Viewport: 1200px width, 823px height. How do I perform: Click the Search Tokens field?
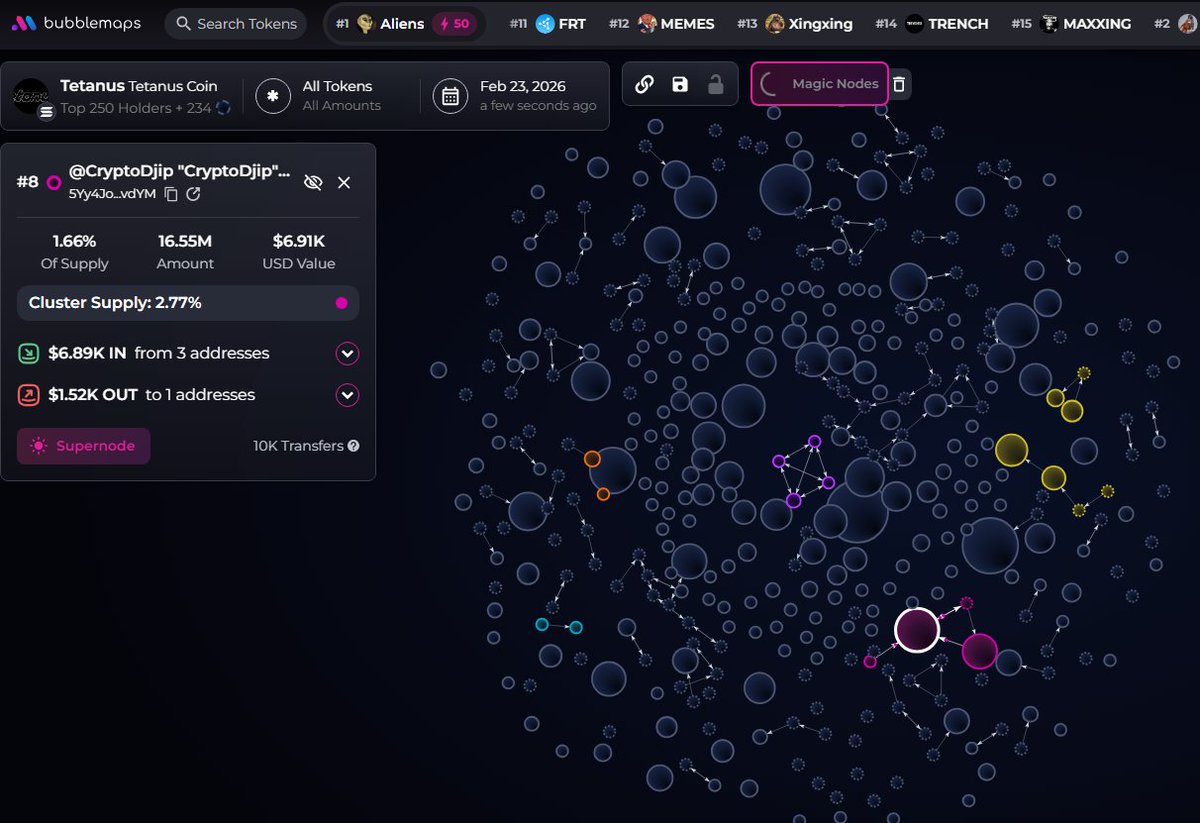click(x=236, y=23)
